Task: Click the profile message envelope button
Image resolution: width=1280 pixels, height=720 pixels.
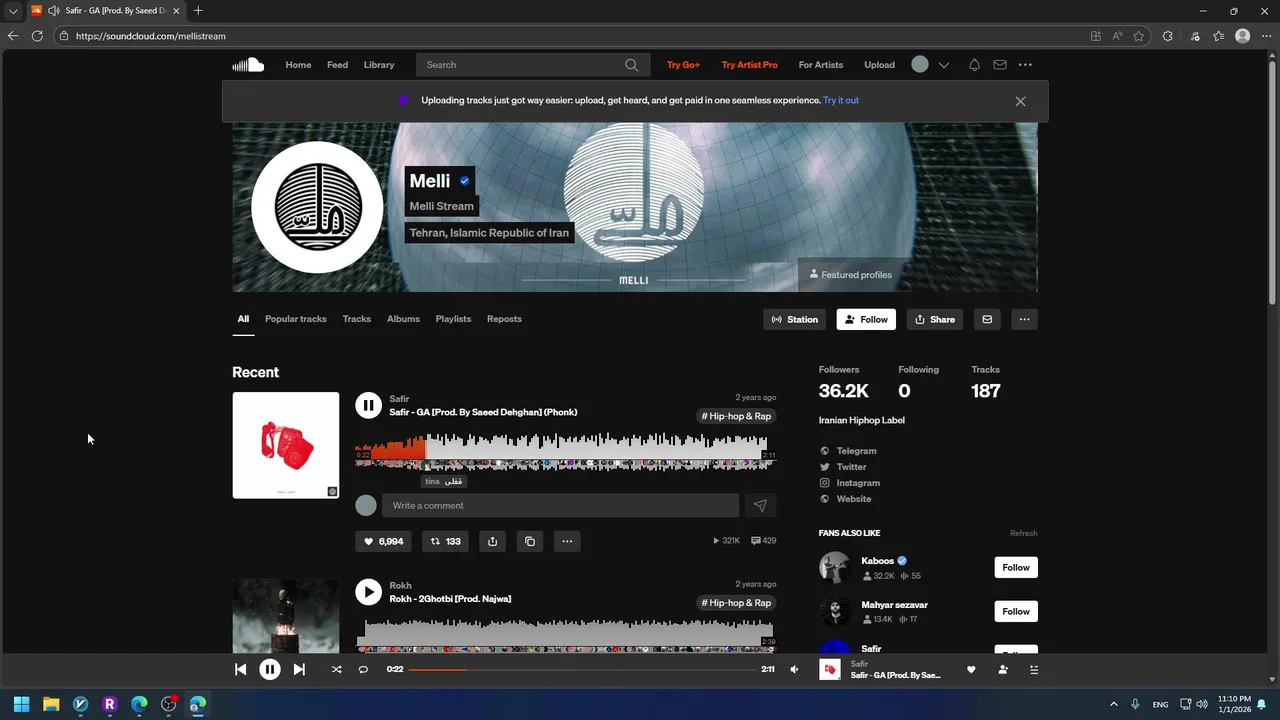Action: [x=987, y=319]
